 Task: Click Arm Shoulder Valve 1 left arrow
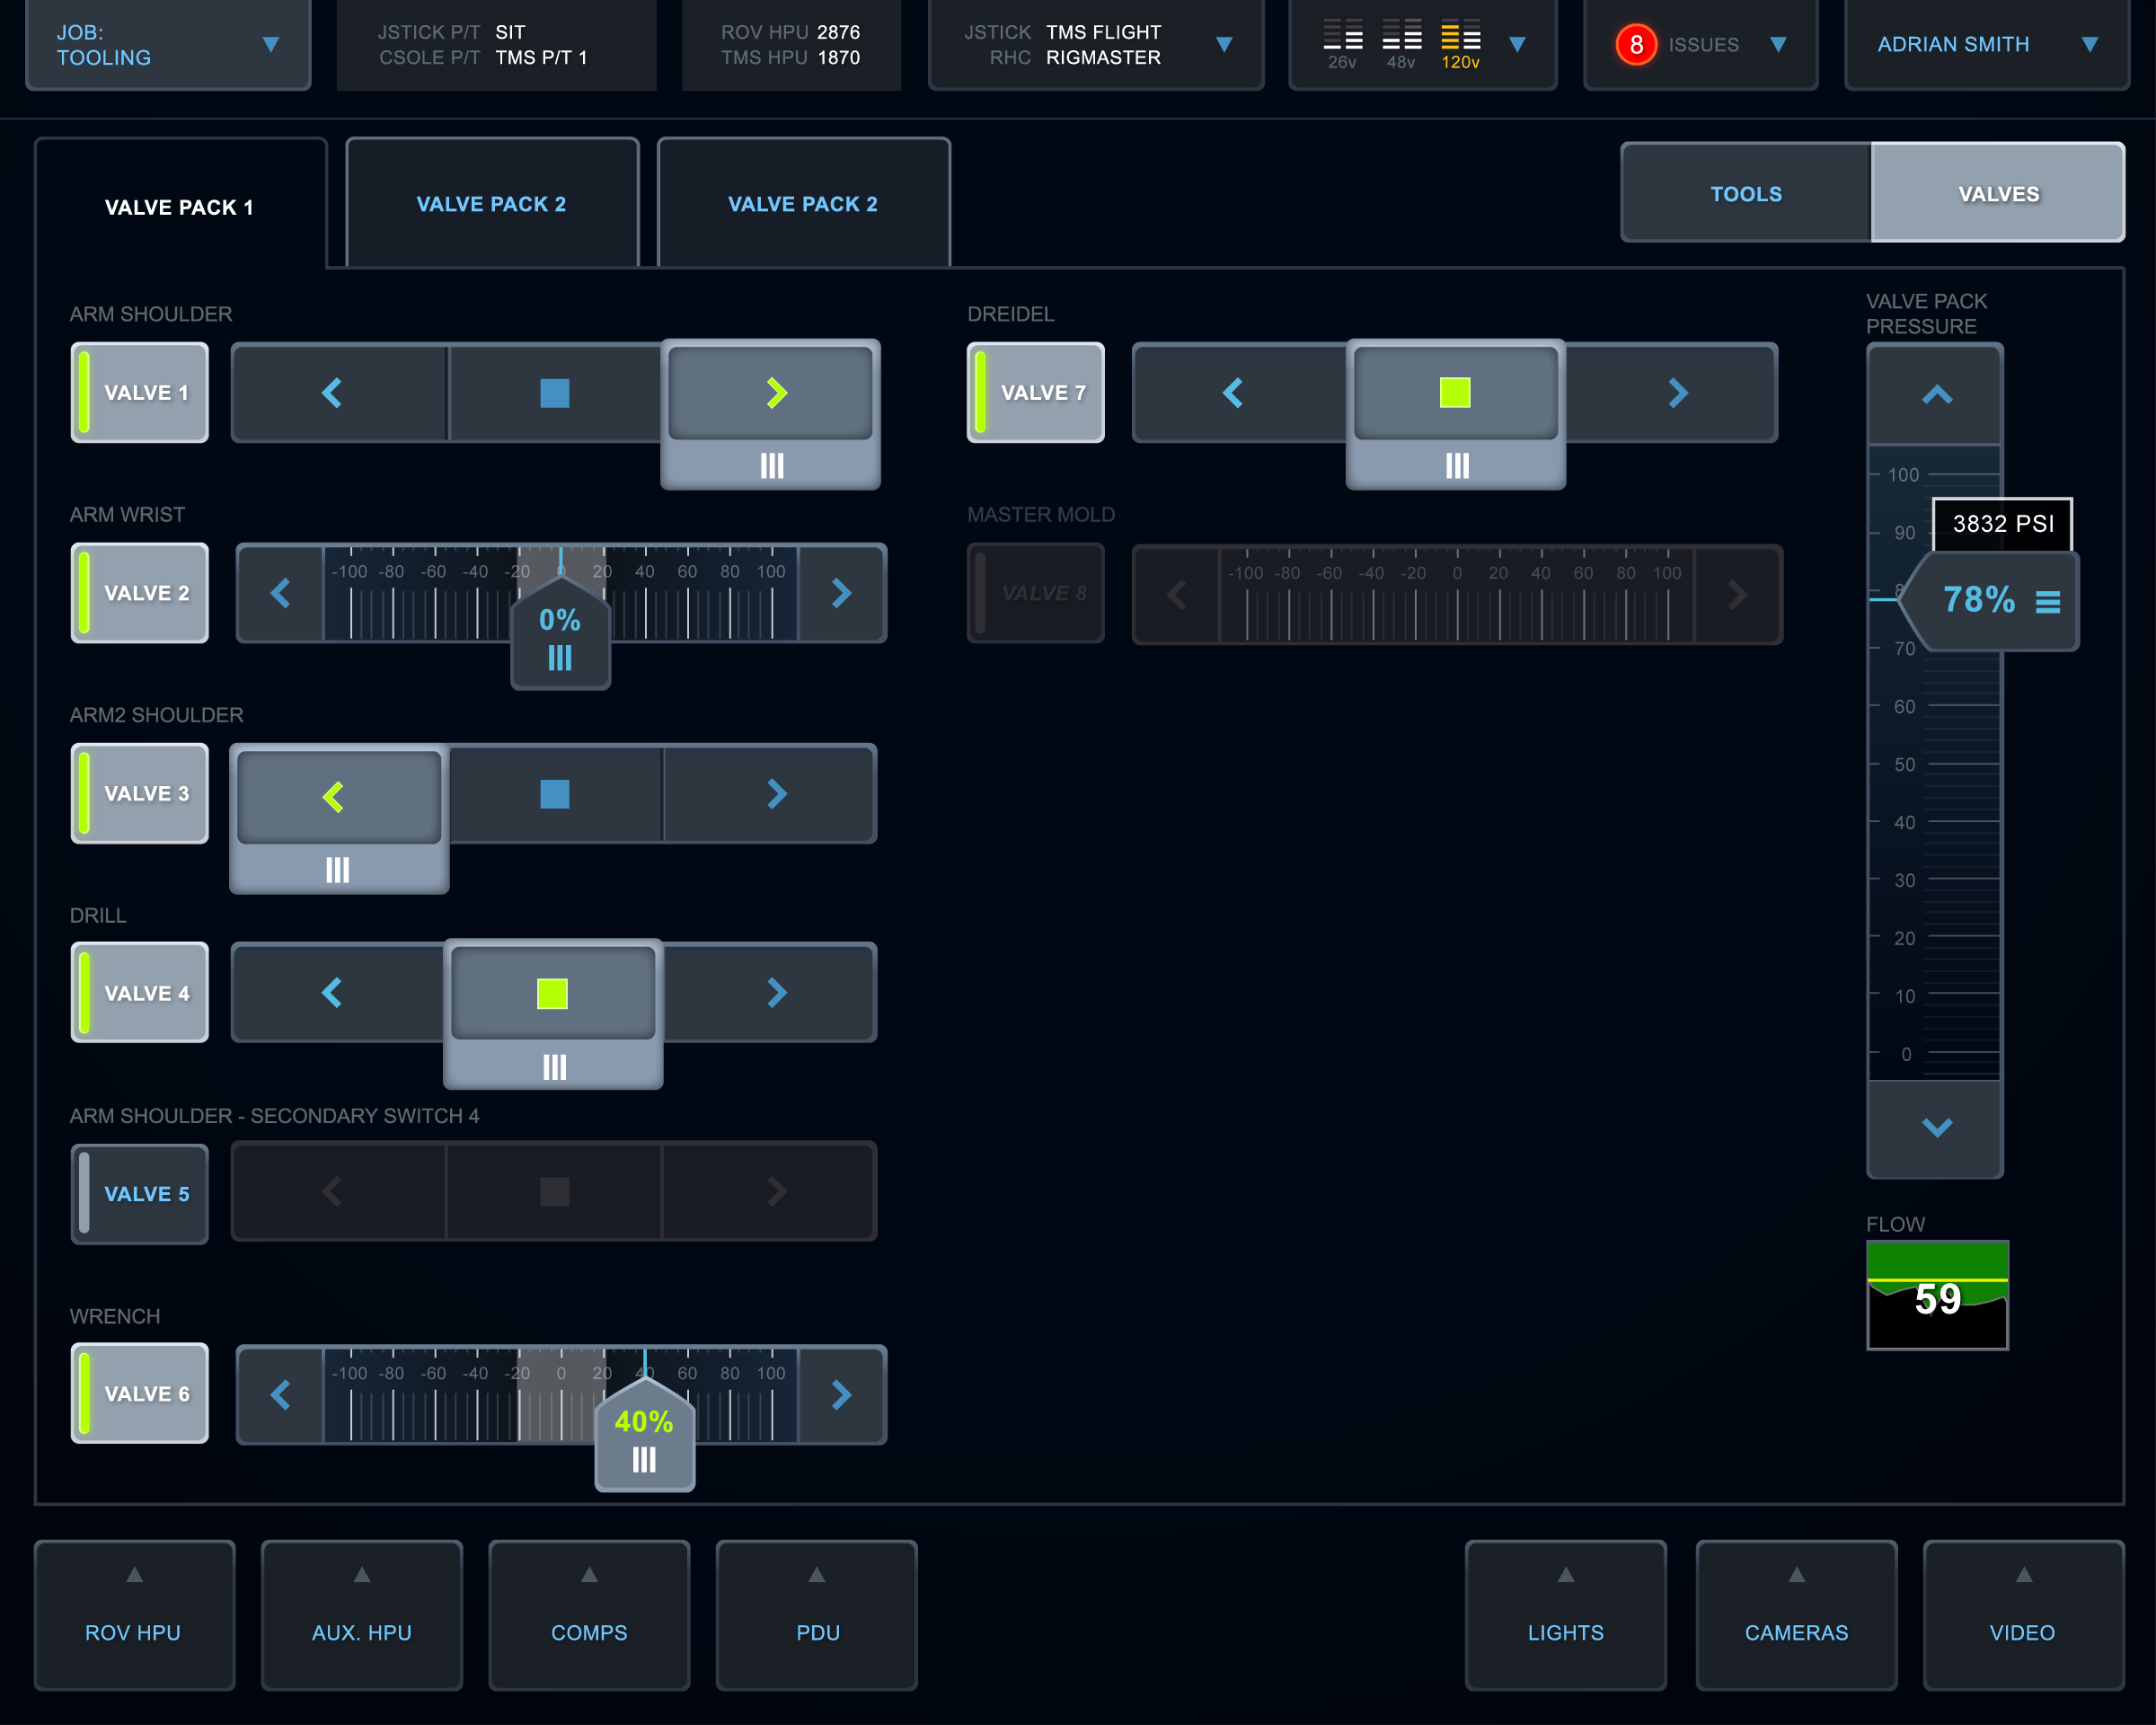click(333, 393)
